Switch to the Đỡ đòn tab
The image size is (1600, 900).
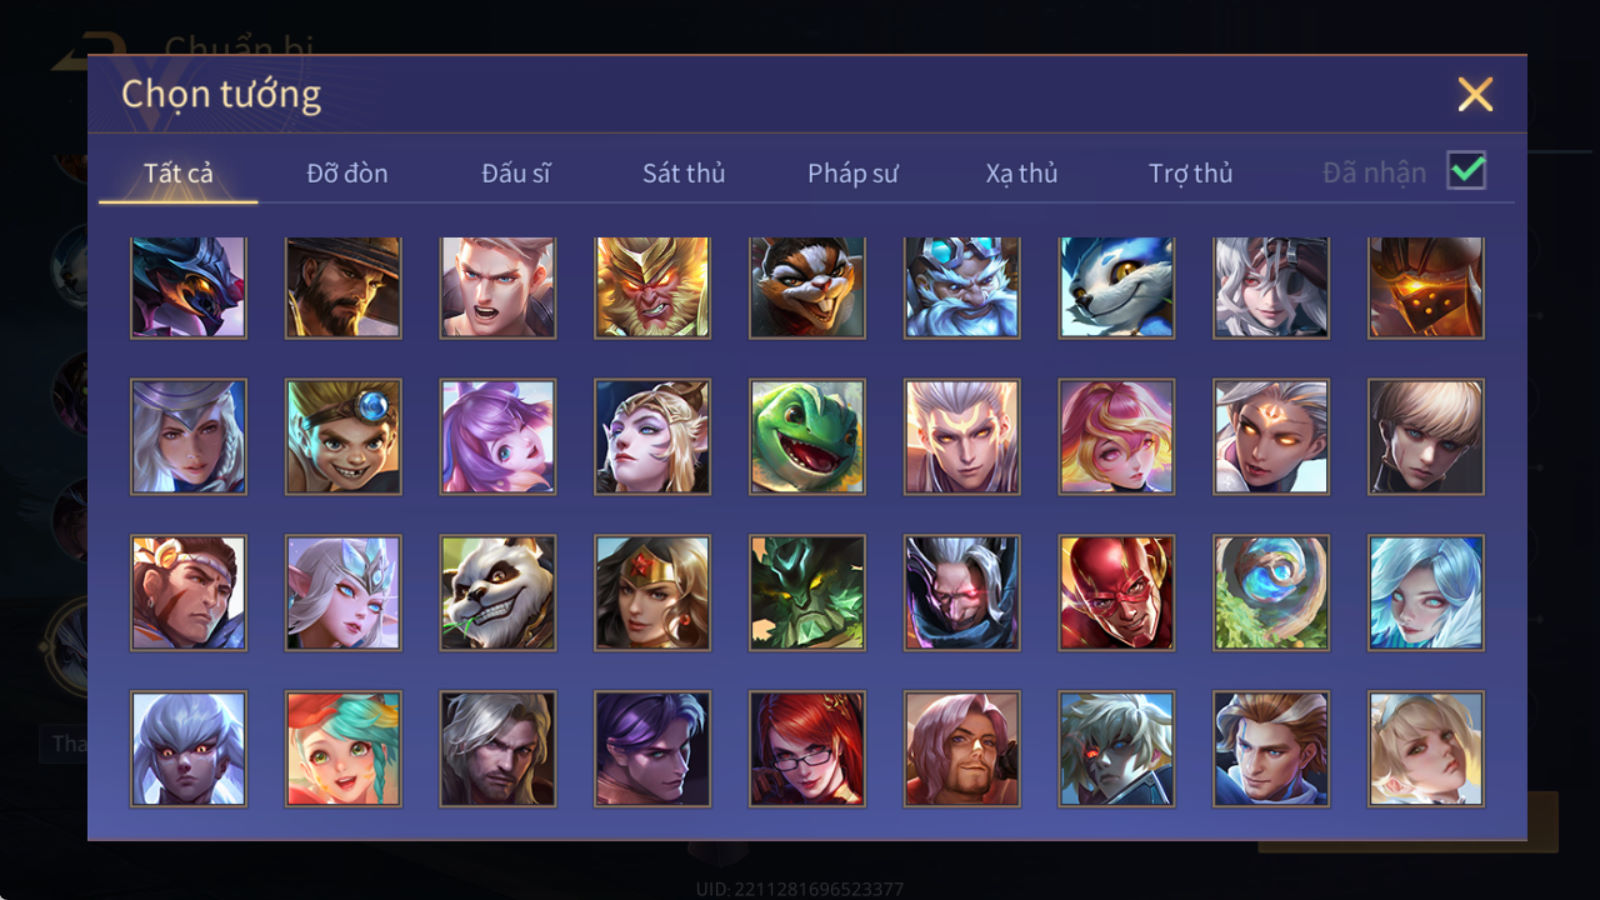click(x=347, y=173)
